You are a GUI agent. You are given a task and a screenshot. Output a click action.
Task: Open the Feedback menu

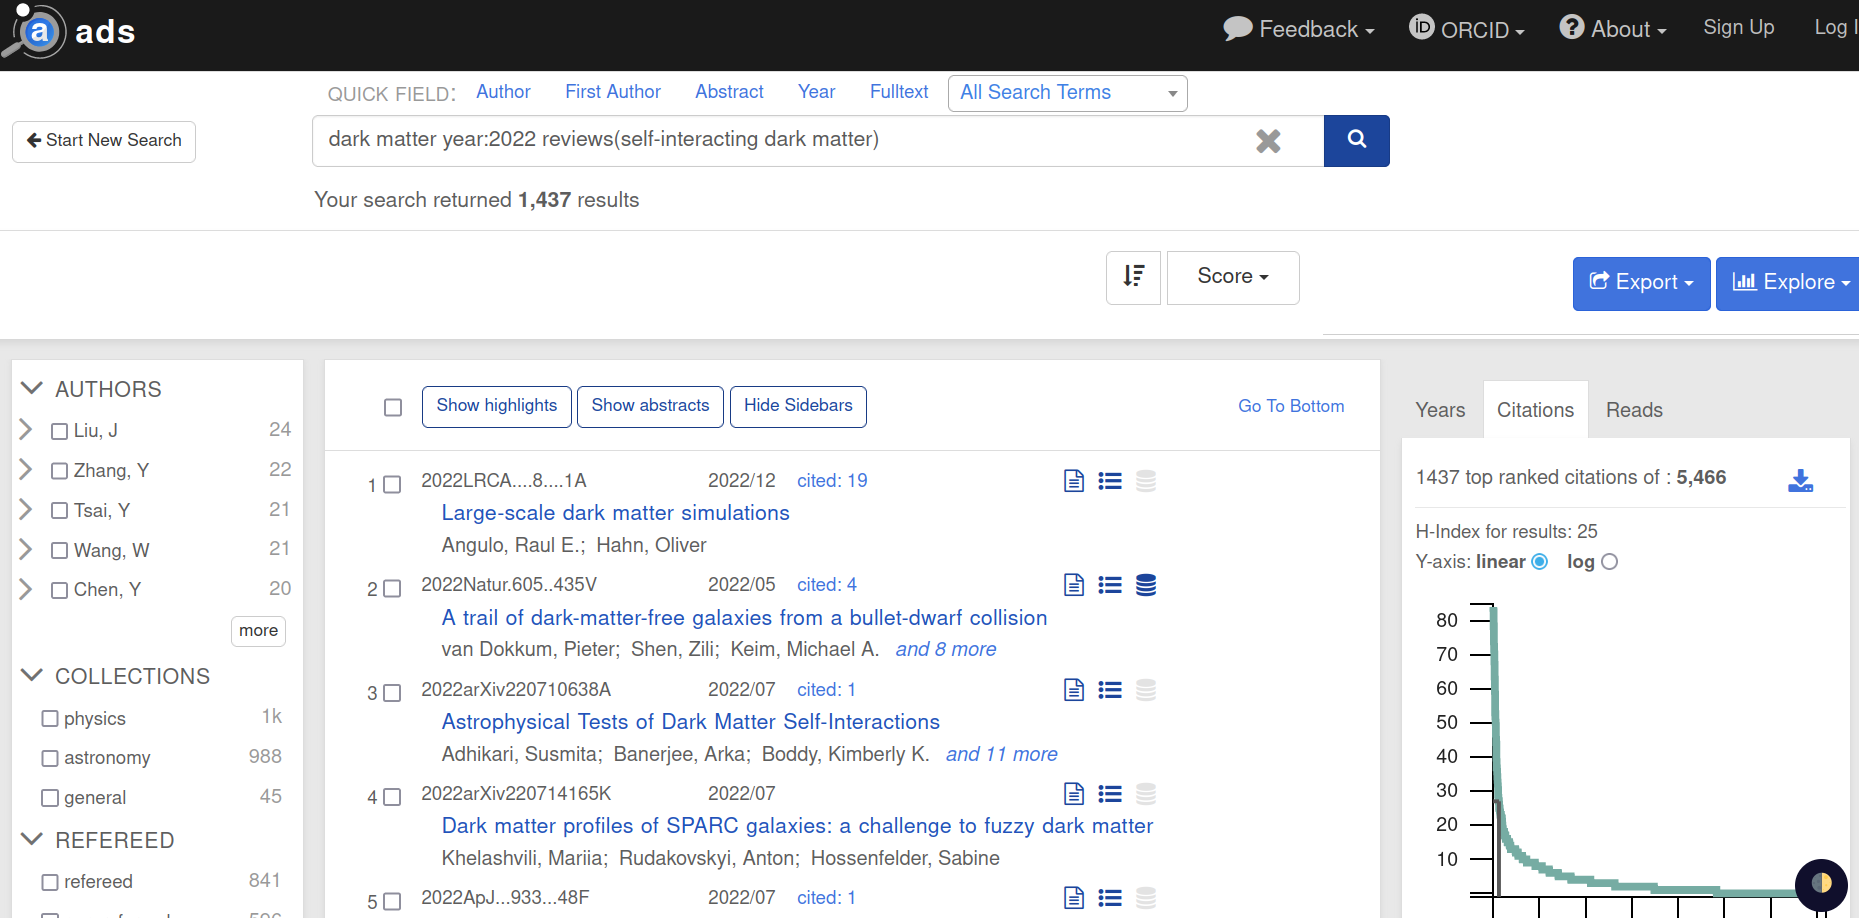(1299, 30)
